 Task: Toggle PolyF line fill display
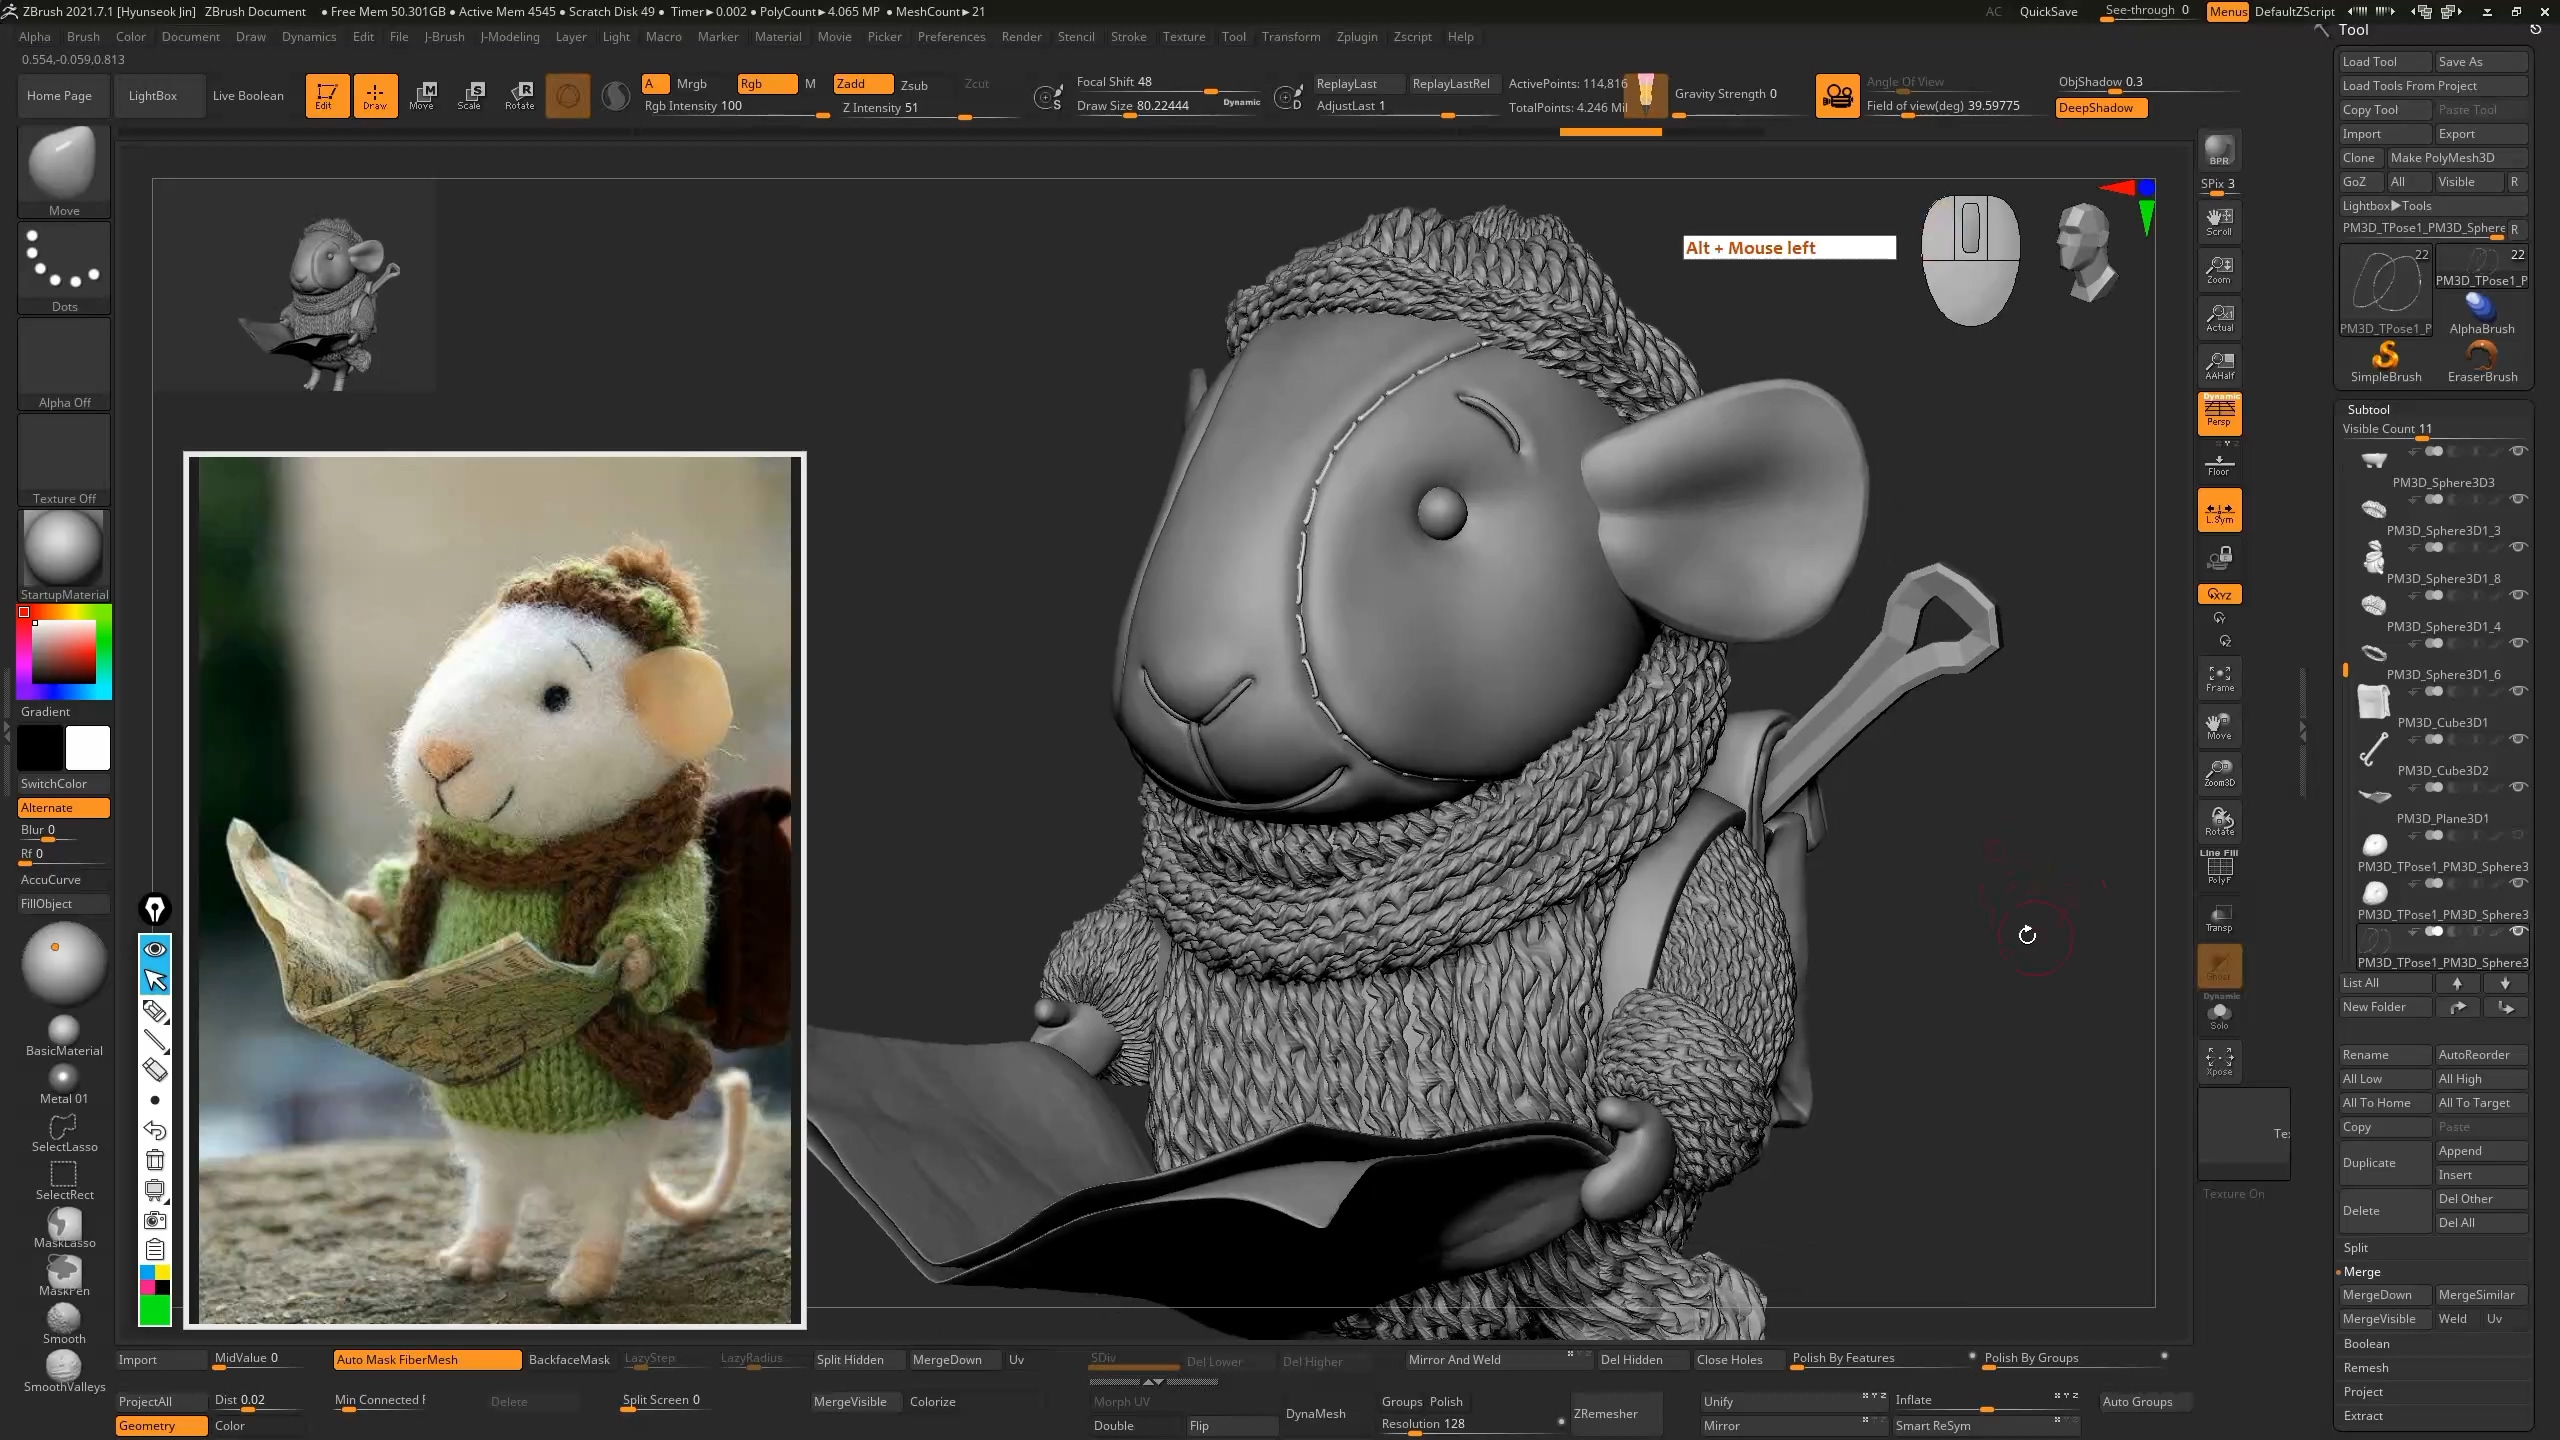(2219, 868)
